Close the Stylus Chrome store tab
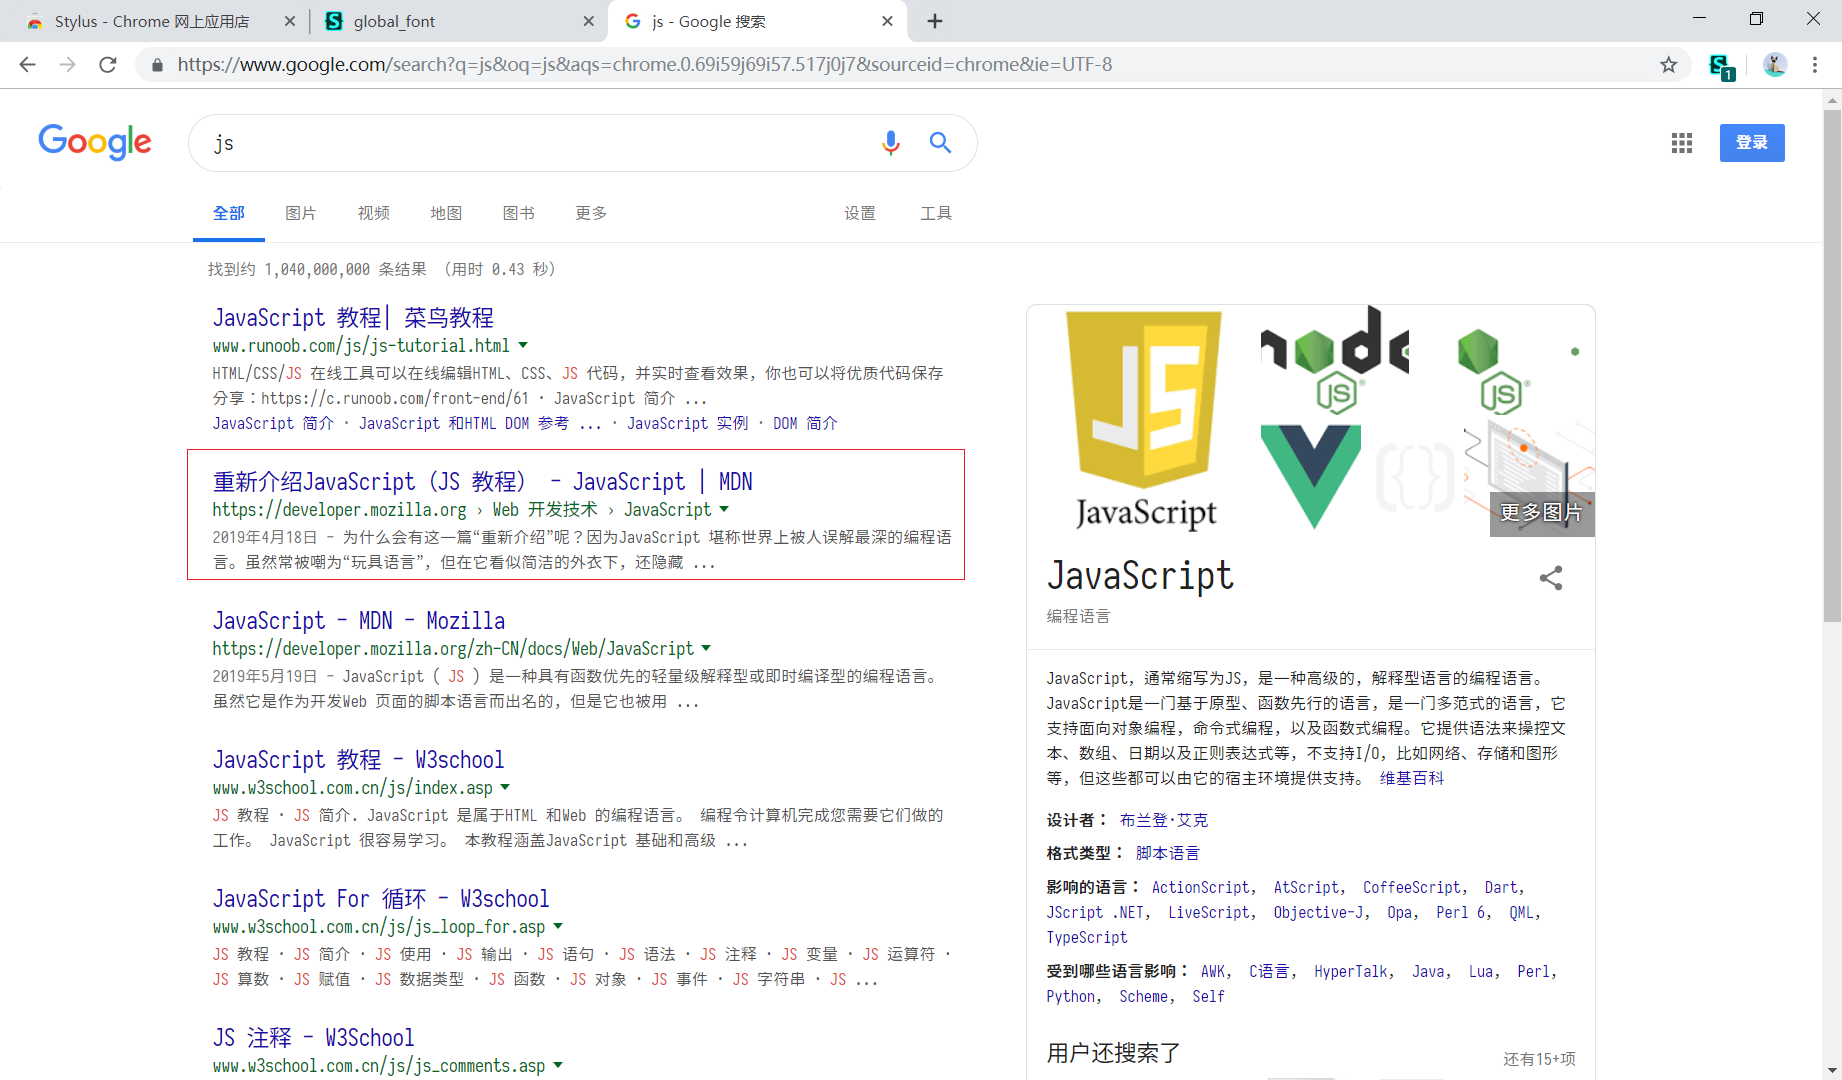 click(x=290, y=21)
